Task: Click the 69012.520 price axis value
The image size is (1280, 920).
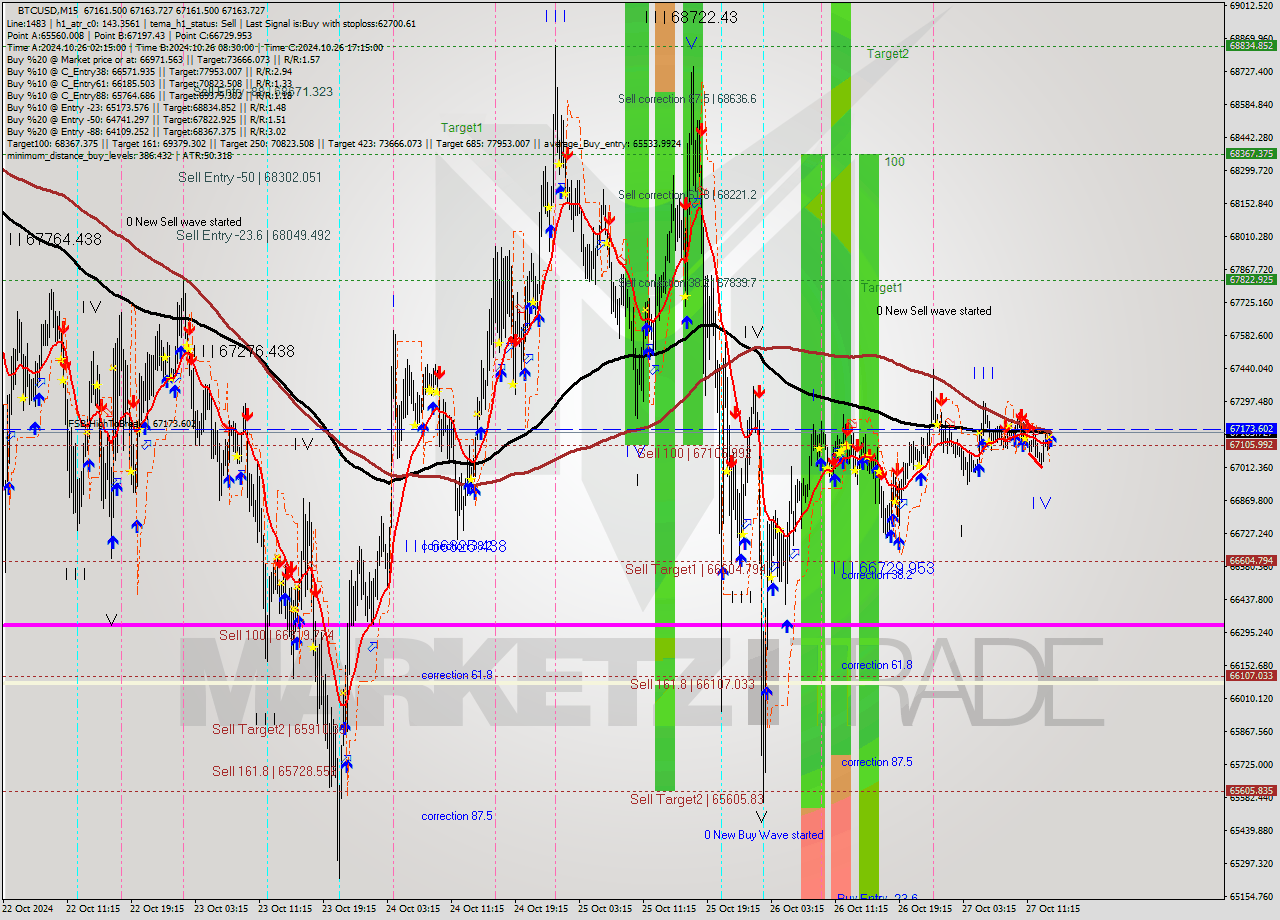Action: (1251, 6)
